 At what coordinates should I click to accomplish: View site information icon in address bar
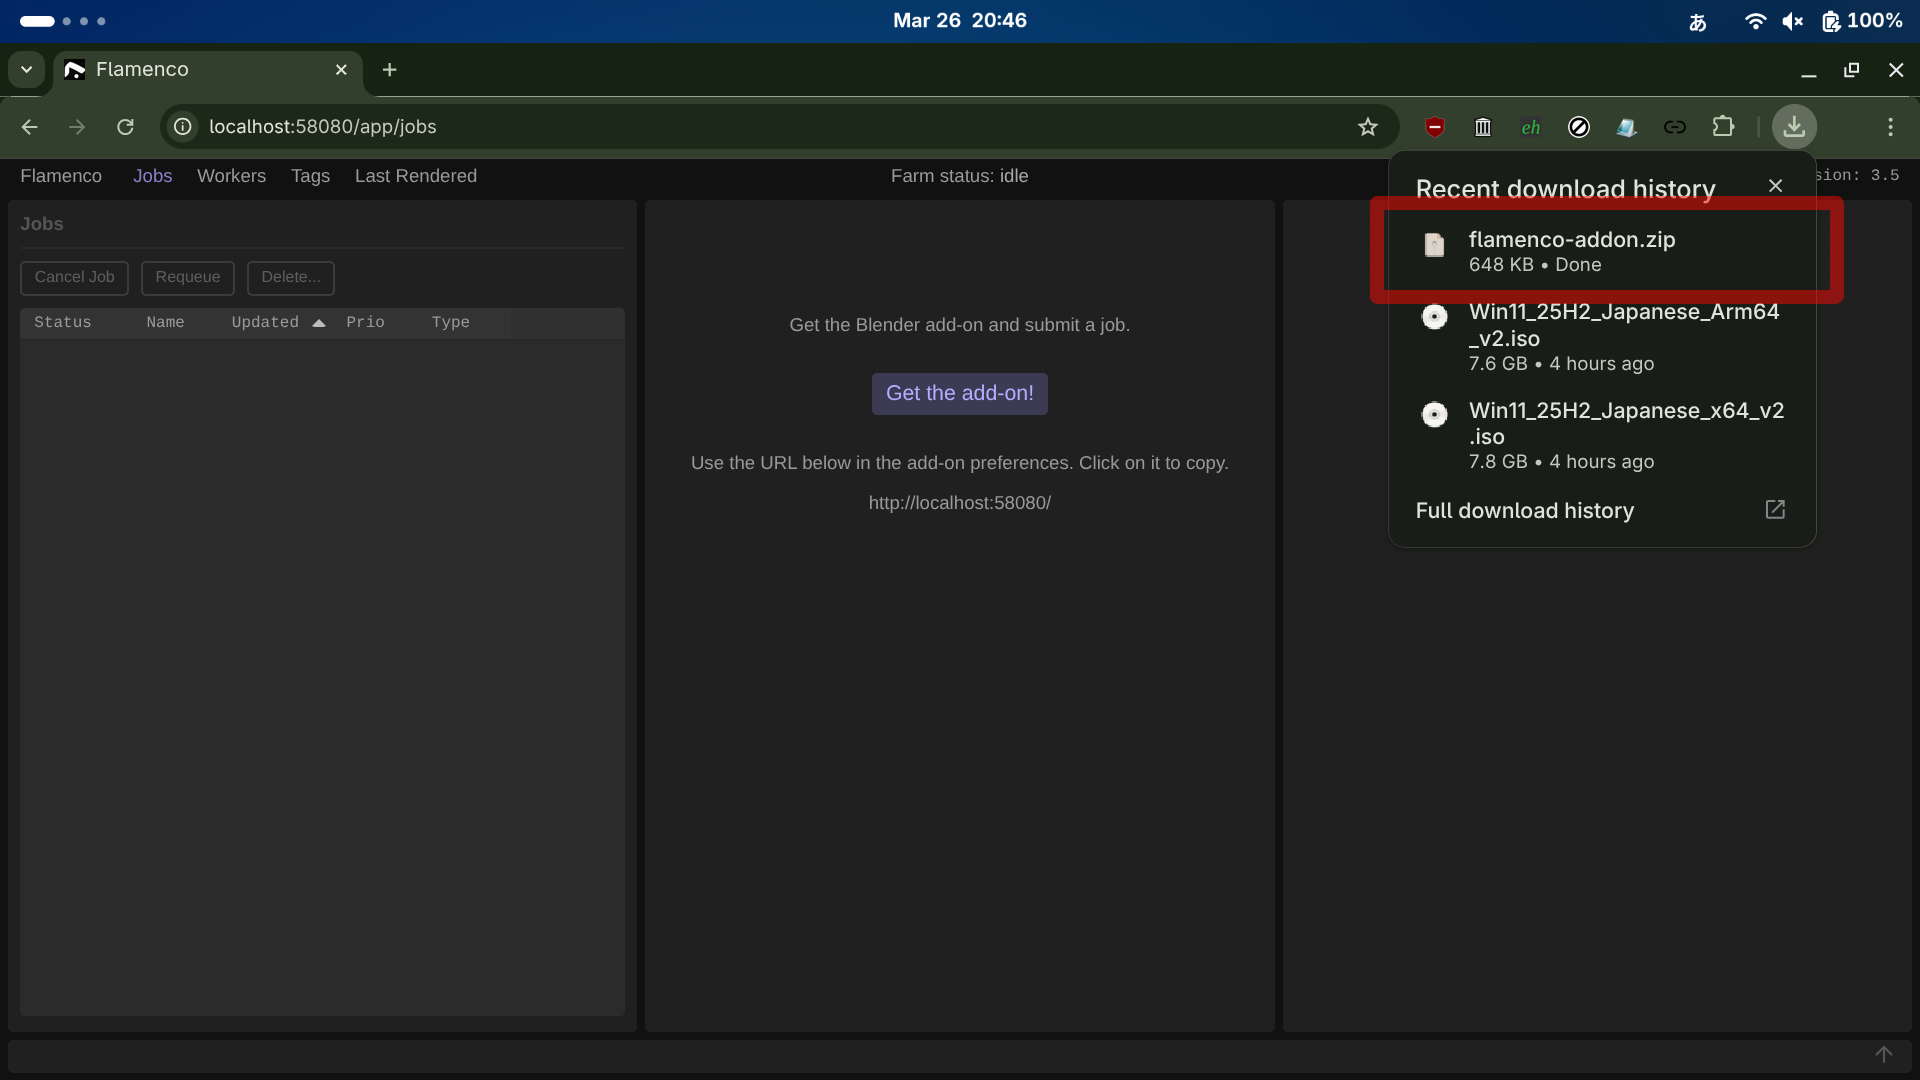point(183,127)
